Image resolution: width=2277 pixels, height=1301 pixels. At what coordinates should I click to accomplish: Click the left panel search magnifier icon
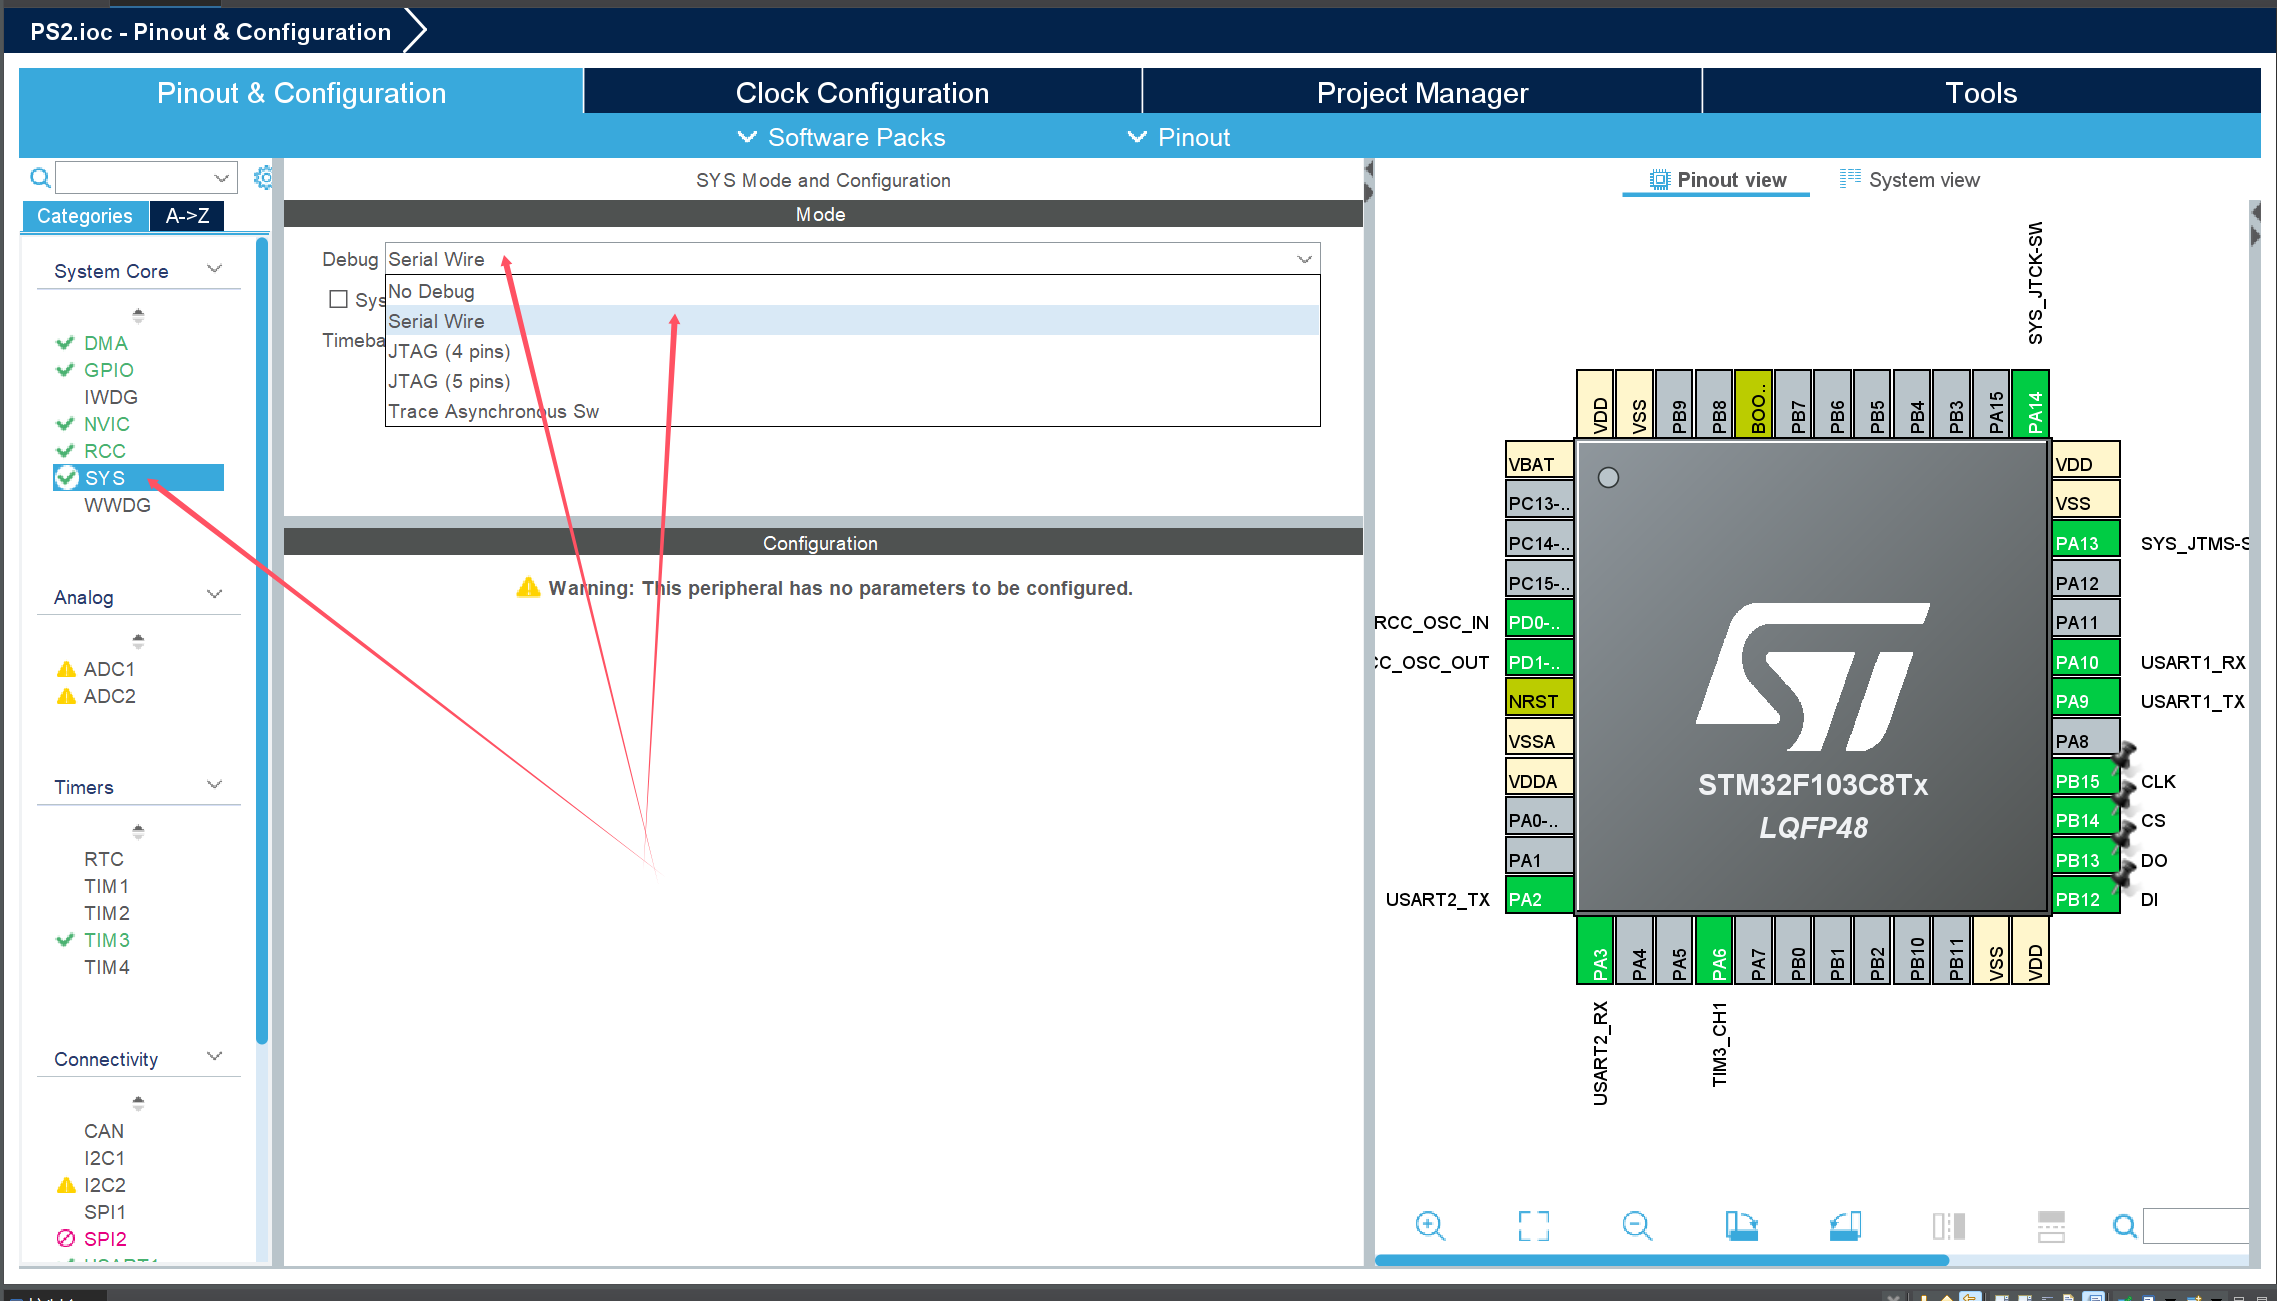40,178
